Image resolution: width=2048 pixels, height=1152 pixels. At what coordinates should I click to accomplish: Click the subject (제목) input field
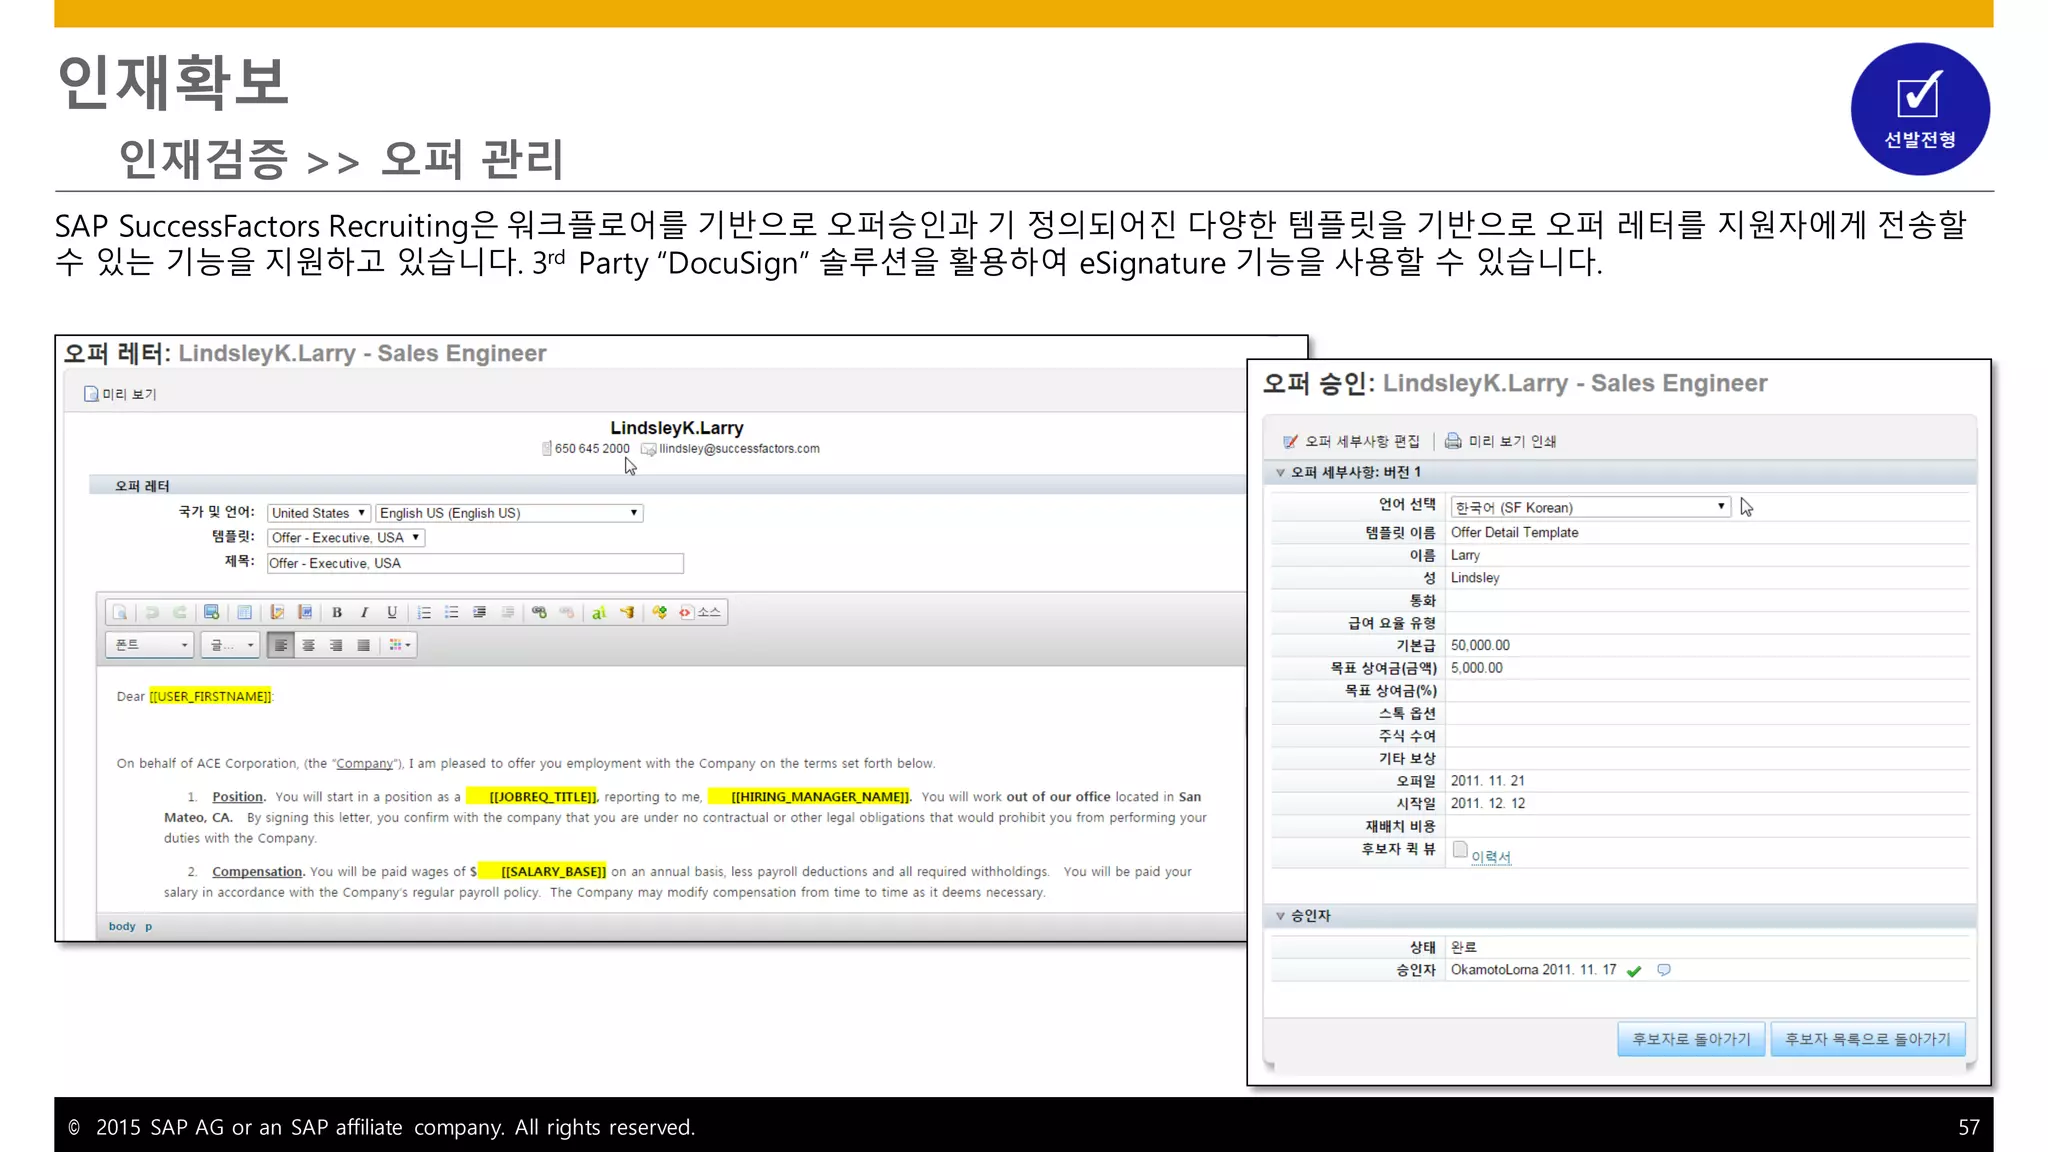(475, 564)
